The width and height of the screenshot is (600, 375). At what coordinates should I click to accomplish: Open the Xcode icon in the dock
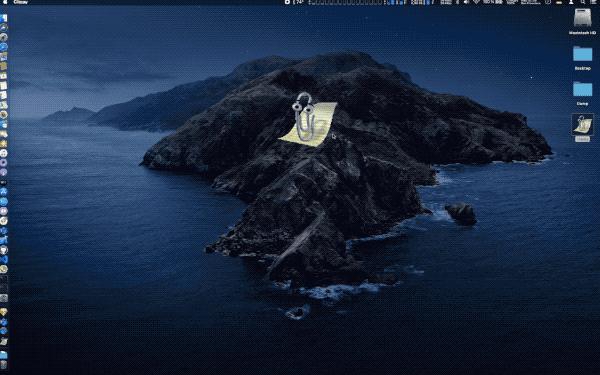(3, 240)
